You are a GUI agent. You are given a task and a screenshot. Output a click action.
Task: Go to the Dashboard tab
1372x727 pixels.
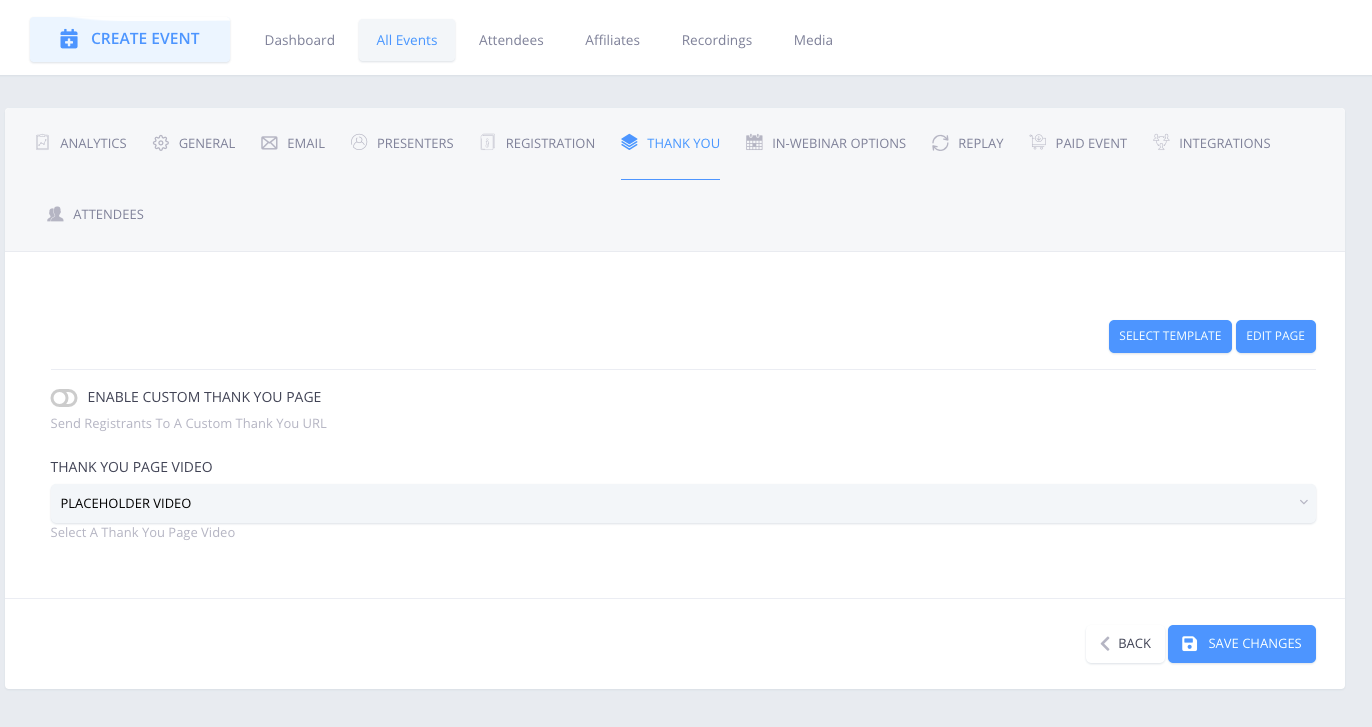(x=299, y=40)
